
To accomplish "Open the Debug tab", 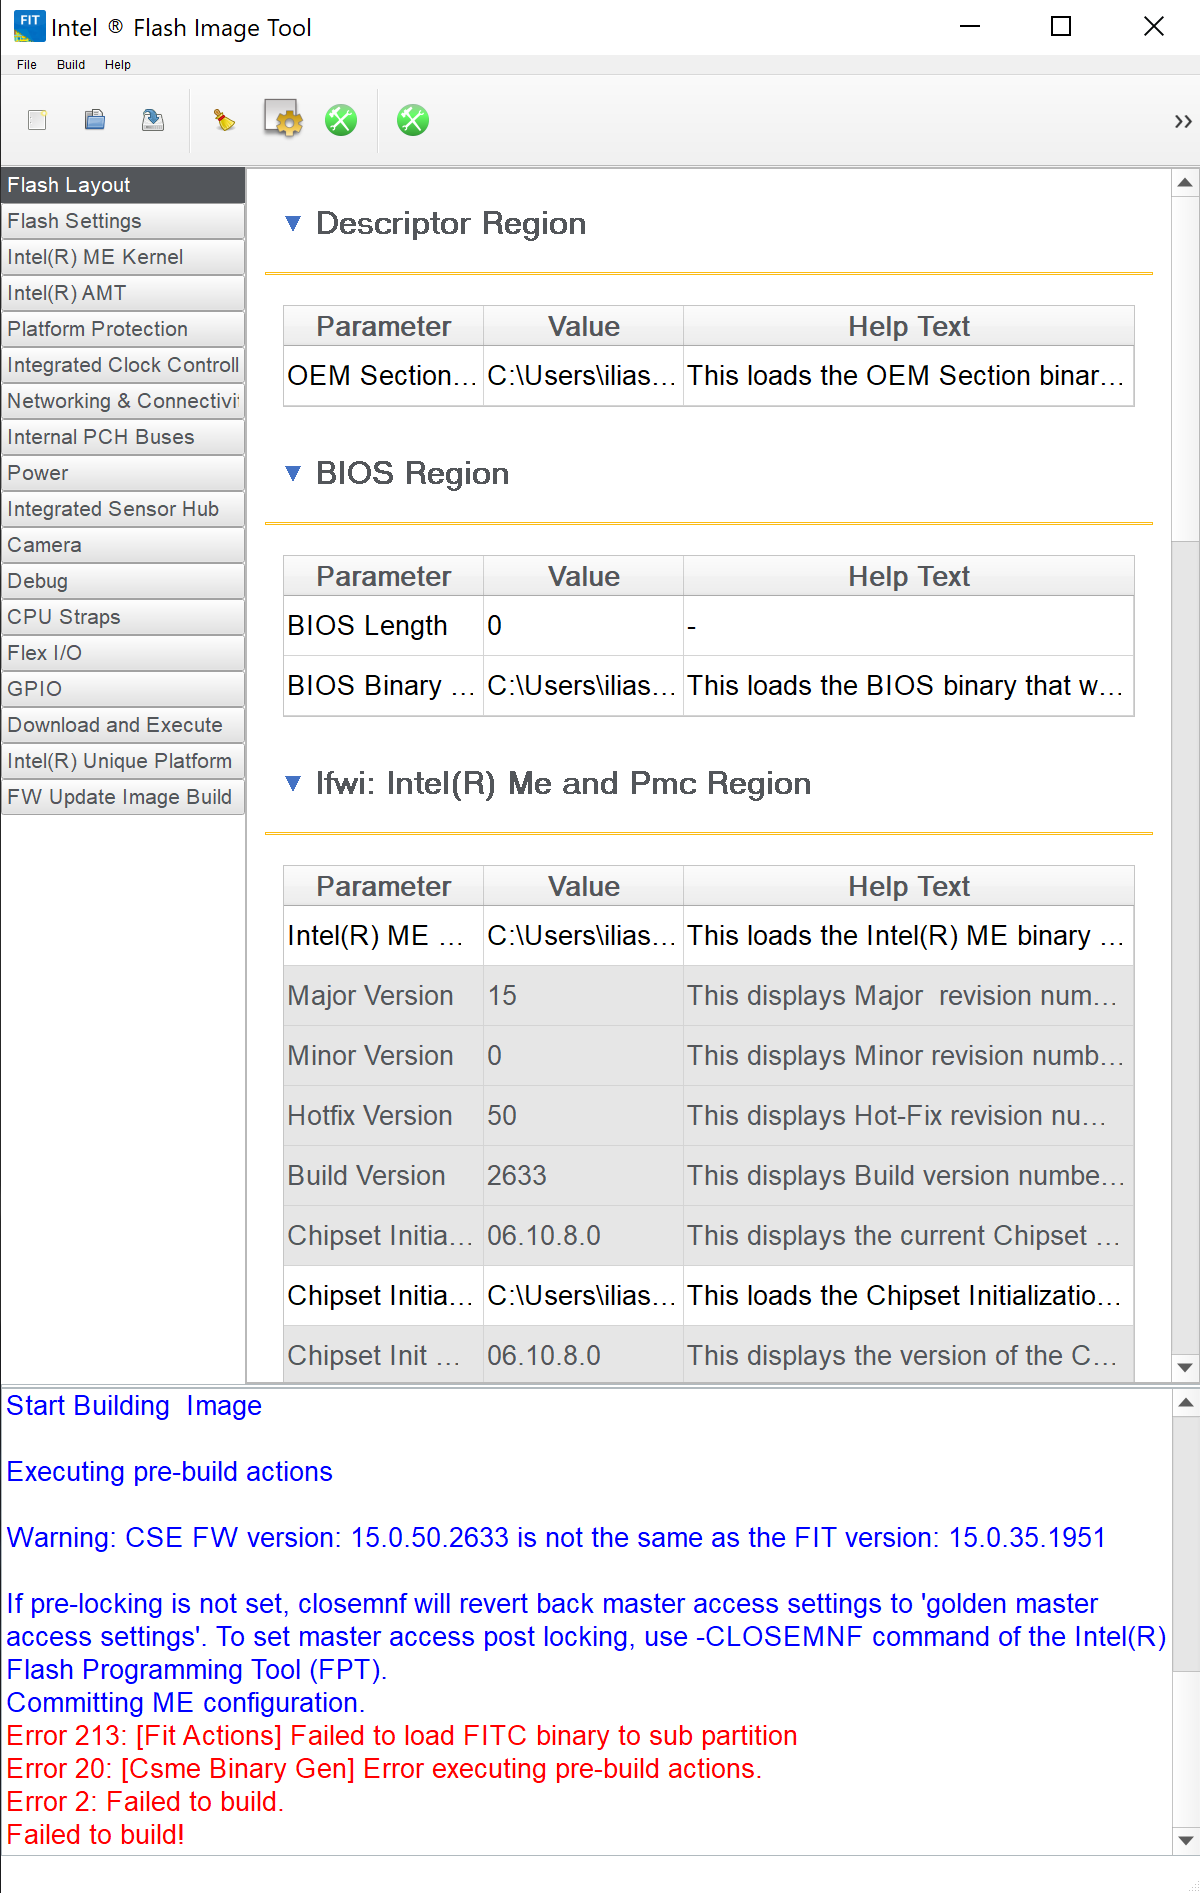I will tap(123, 581).
